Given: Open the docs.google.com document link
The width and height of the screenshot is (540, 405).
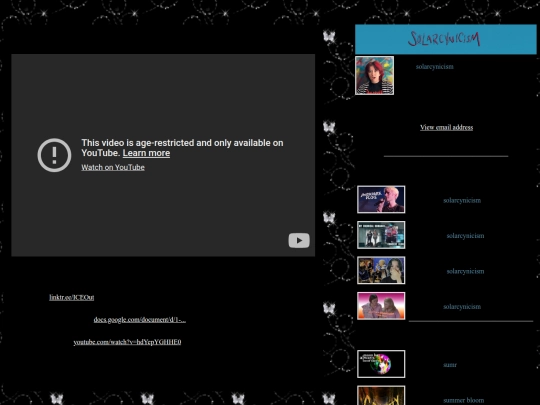Looking at the screenshot, I should [x=139, y=320].
